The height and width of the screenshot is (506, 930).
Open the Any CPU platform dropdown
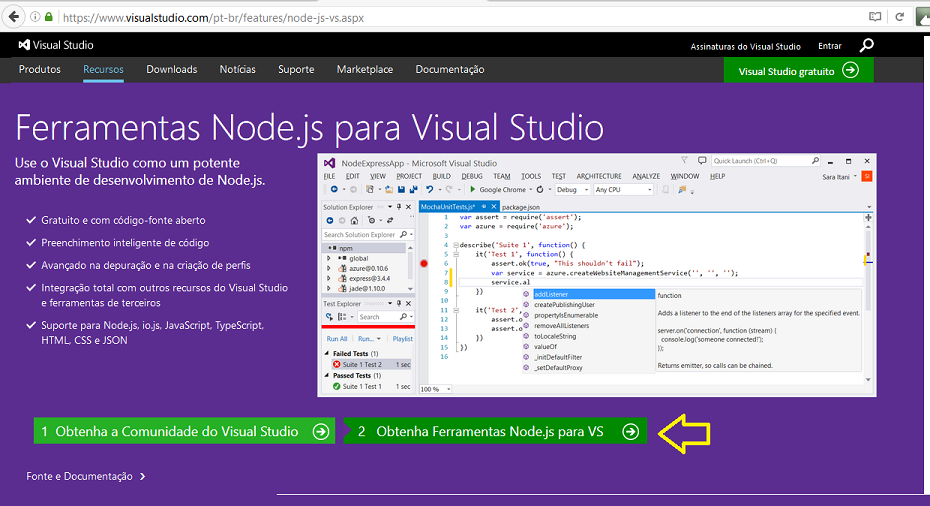[x=623, y=189]
